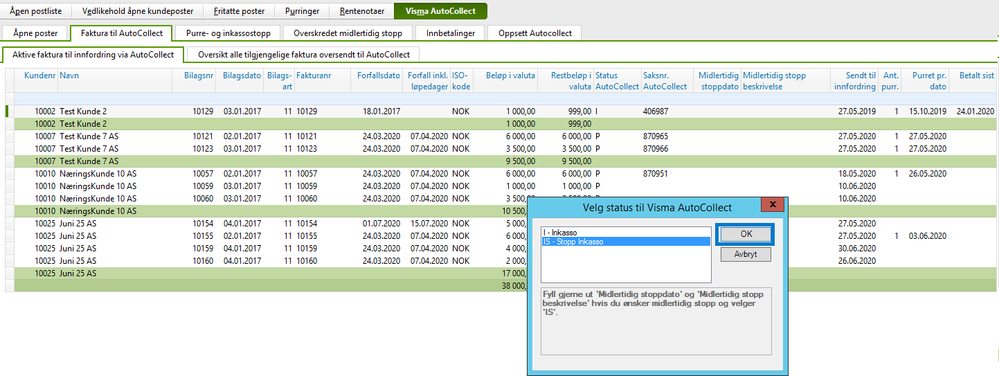Select invoice row 10129 for Test Kunde 2
The image size is (999, 376).
tap(501, 111)
